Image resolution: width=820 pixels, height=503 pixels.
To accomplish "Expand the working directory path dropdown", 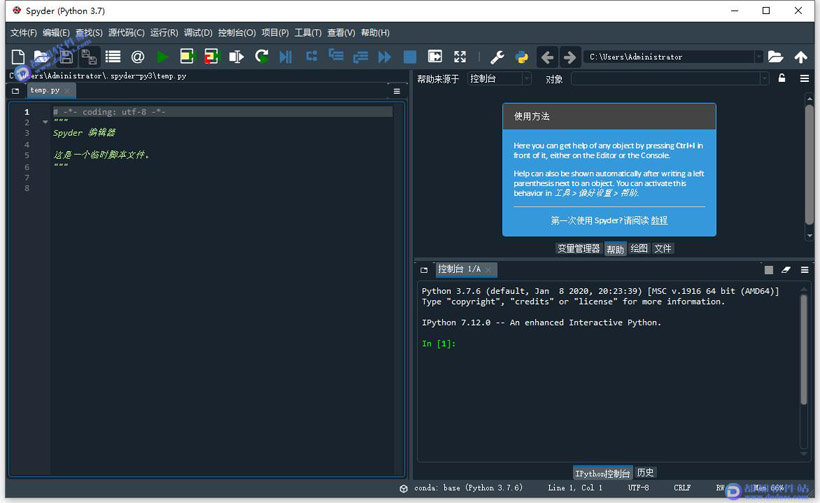I will [758, 56].
